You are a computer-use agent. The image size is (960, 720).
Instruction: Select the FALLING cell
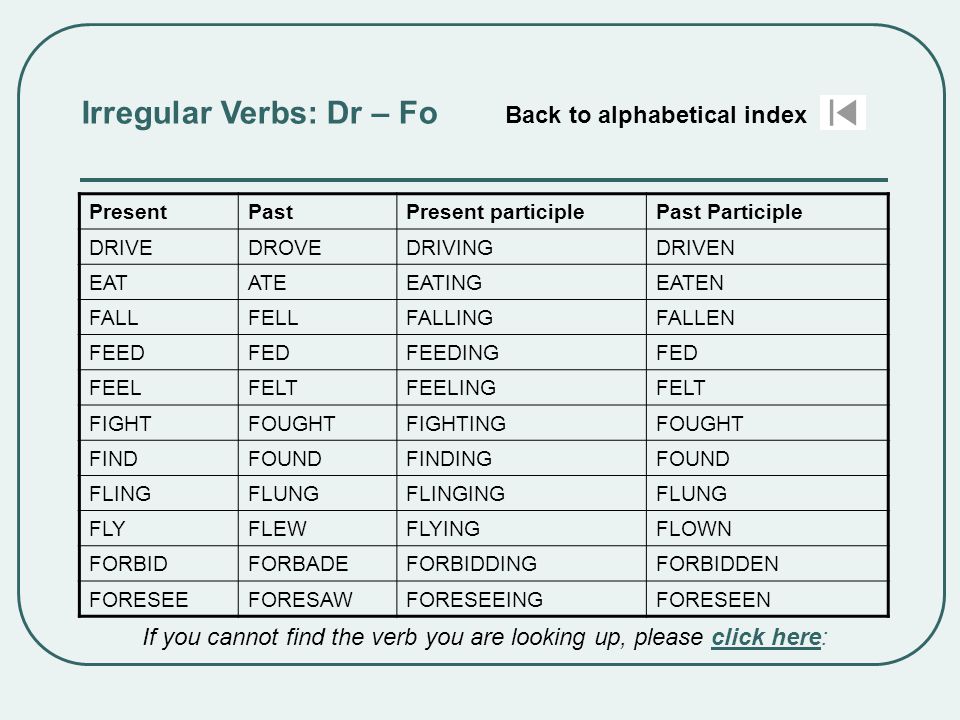click(522, 317)
